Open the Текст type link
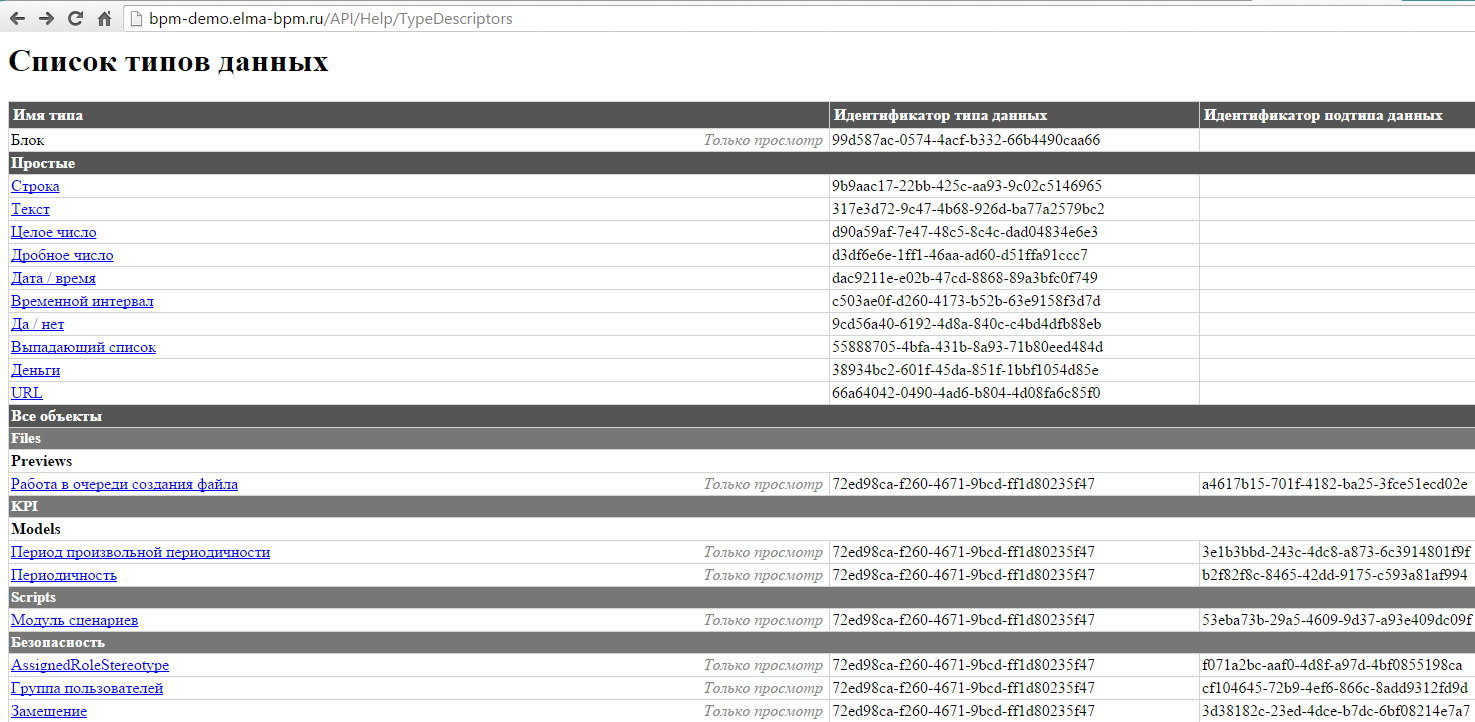 (x=30, y=209)
